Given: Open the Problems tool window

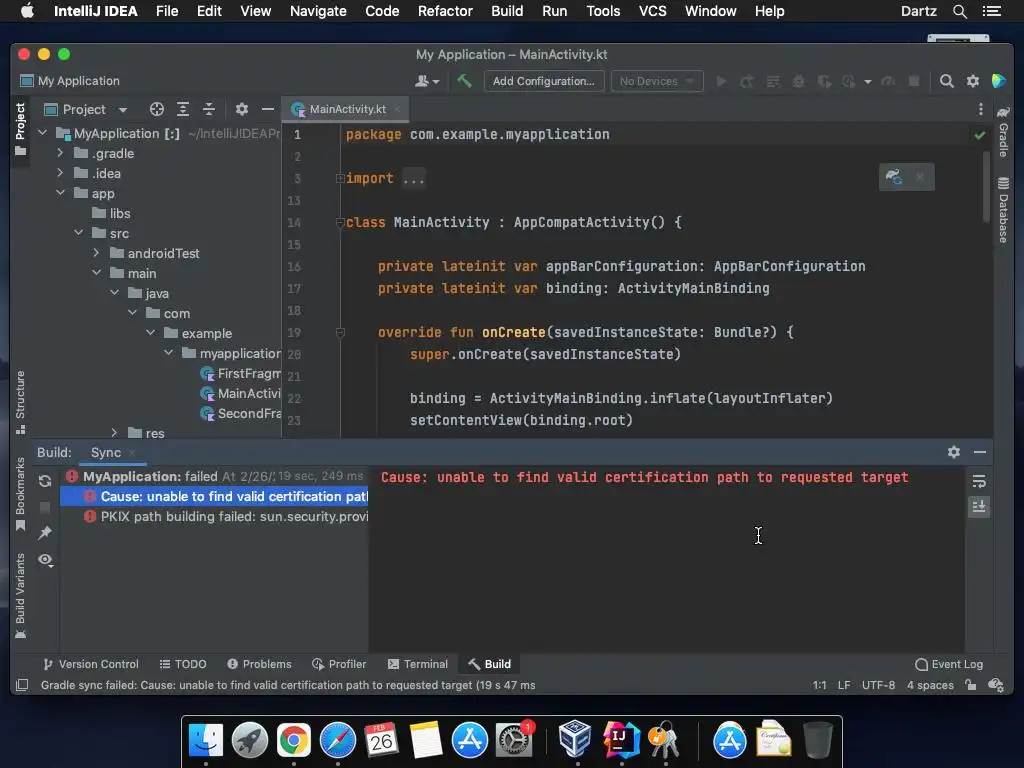Looking at the screenshot, I should (259, 664).
